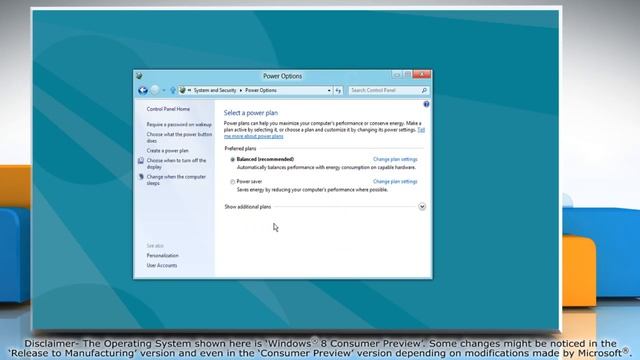Click the greyed-out forward navigation arrow
Viewport: 640px width, 360px height.
[x=155, y=90]
